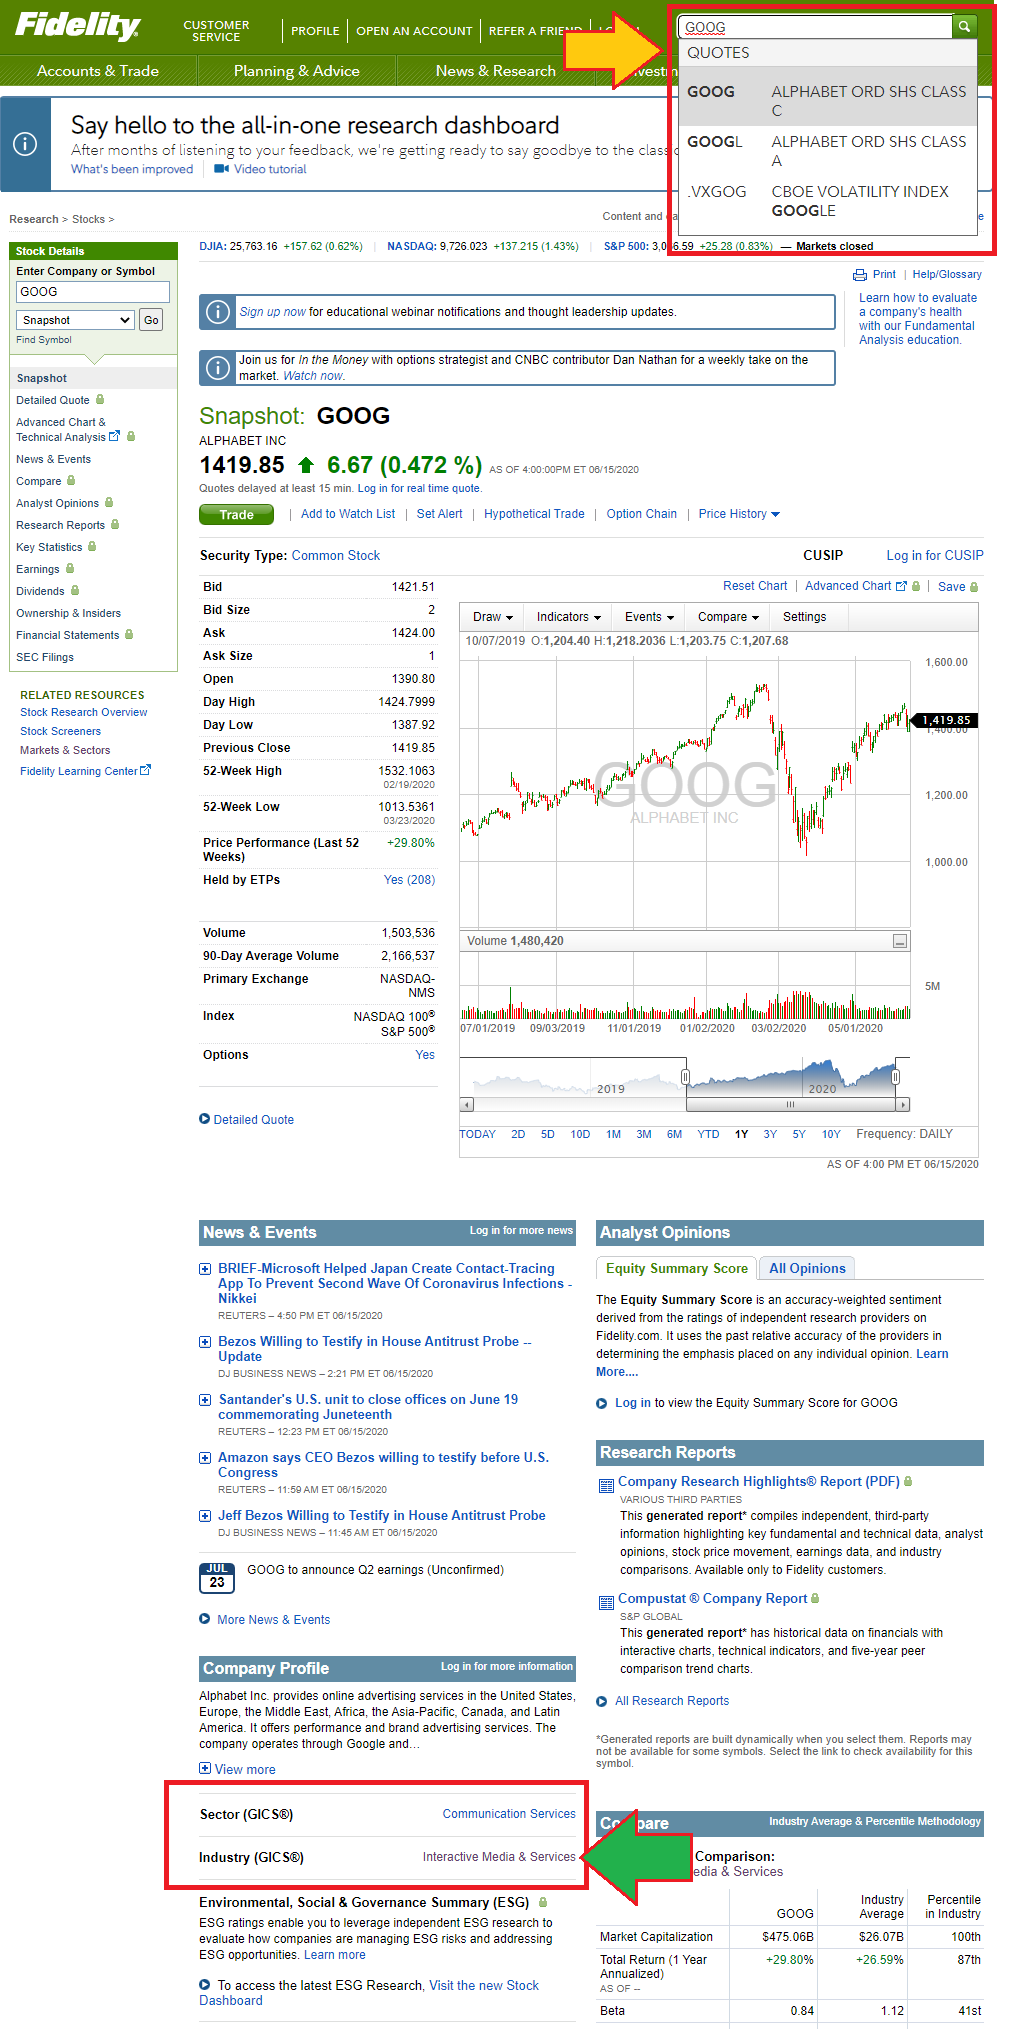Click lock icon beside Analyst Opinions
The height and width of the screenshot is (2029, 1034).
(109, 503)
